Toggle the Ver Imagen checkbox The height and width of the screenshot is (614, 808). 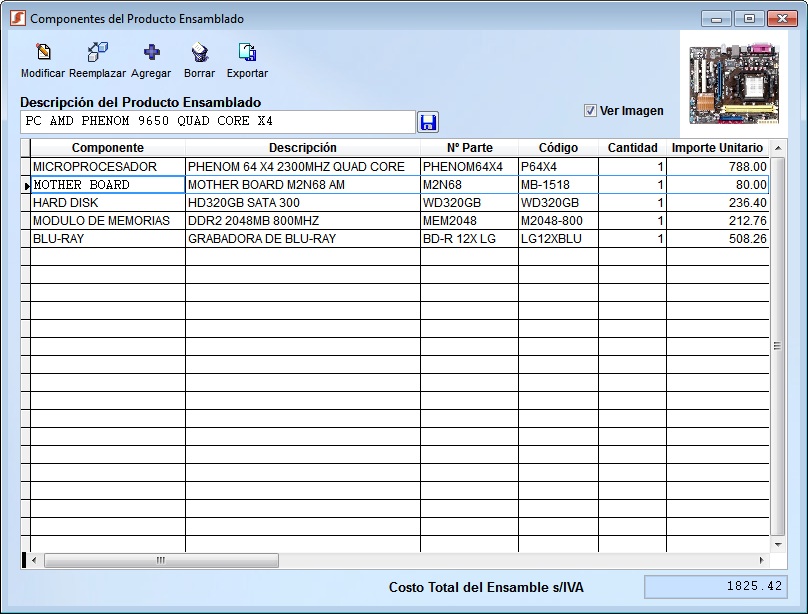[590, 111]
